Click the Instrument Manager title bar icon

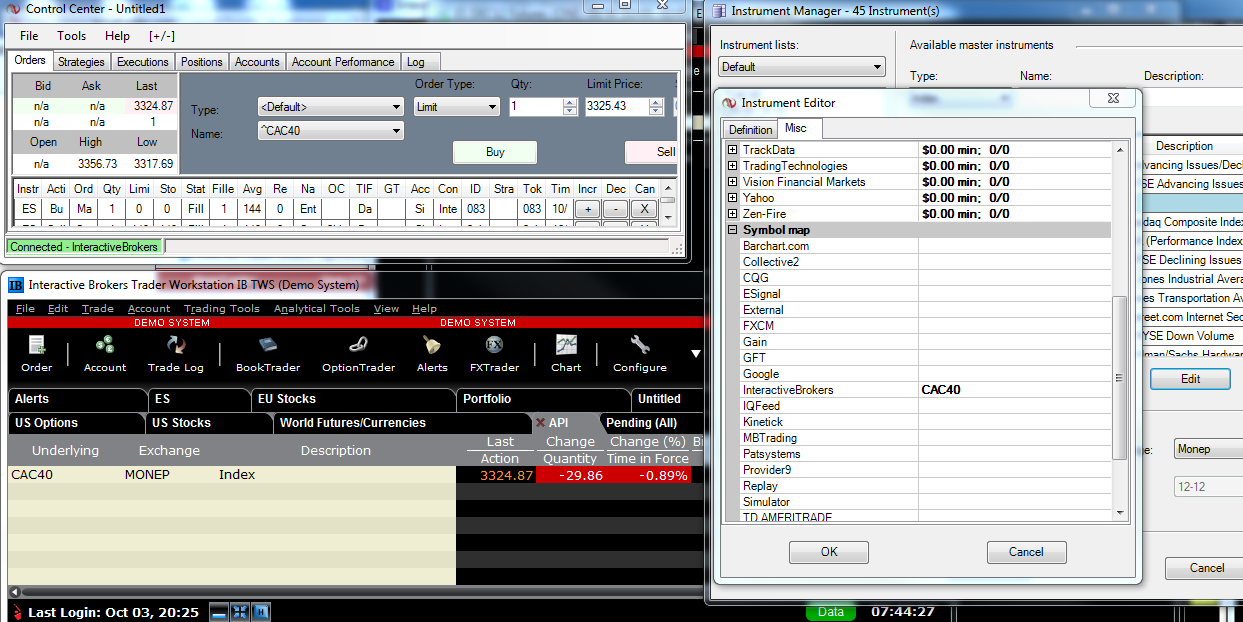[x=720, y=11]
